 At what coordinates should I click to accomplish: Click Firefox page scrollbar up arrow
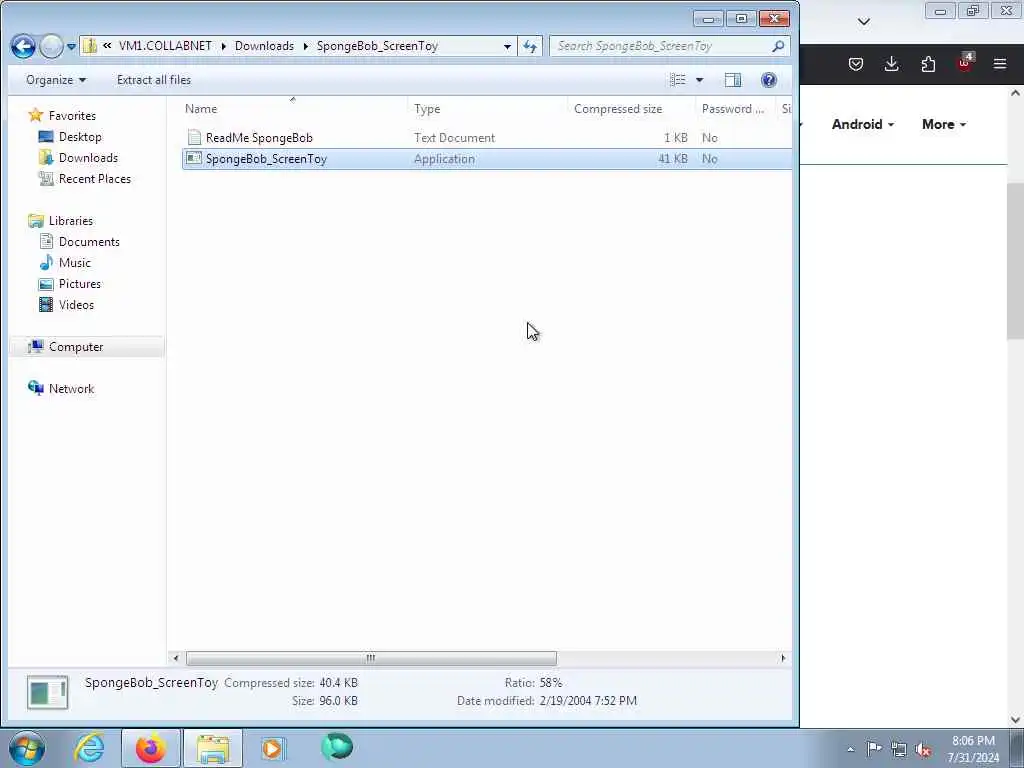tap(1016, 93)
